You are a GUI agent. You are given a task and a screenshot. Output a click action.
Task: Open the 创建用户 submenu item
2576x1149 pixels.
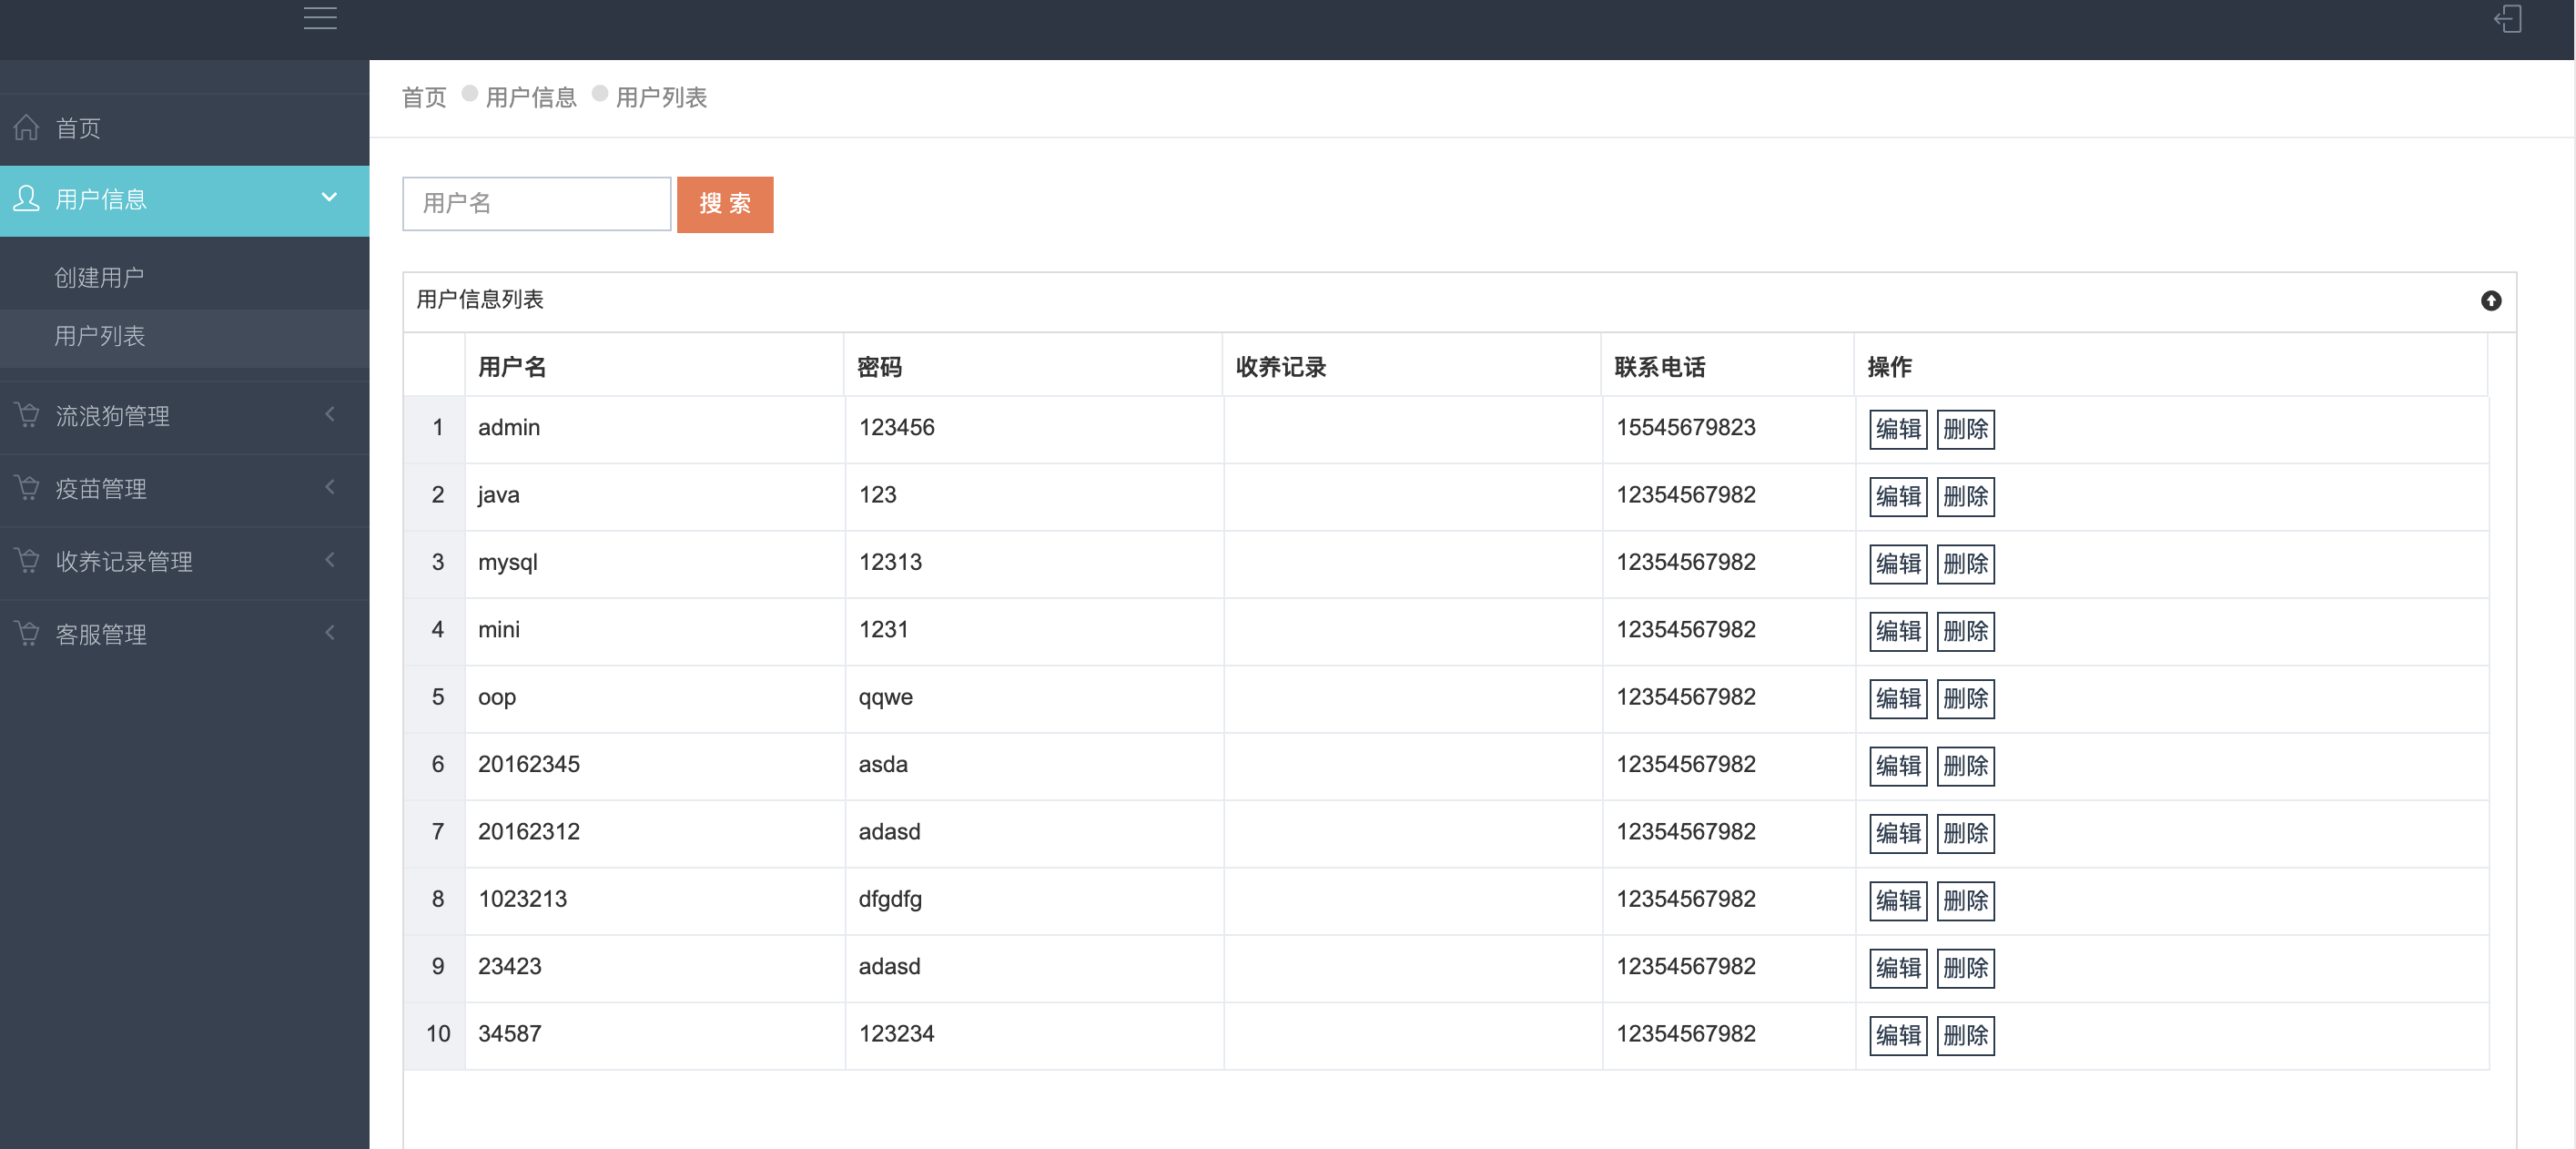pyautogui.click(x=99, y=277)
